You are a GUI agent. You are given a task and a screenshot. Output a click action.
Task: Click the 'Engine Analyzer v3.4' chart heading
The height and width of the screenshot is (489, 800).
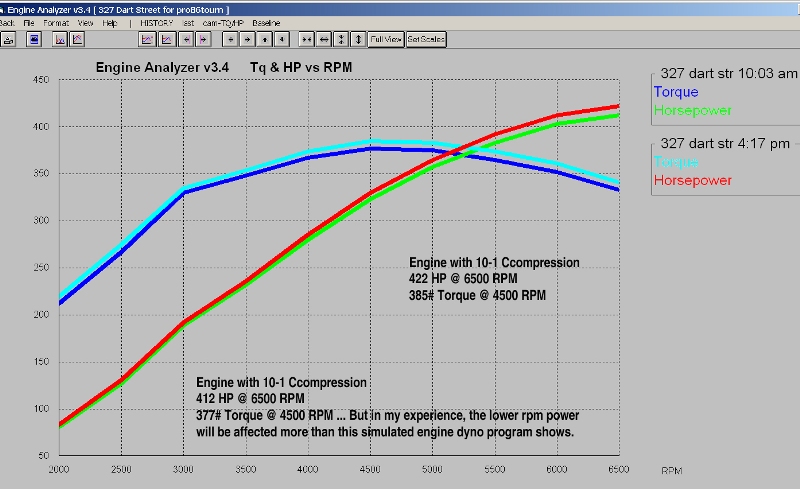point(162,67)
